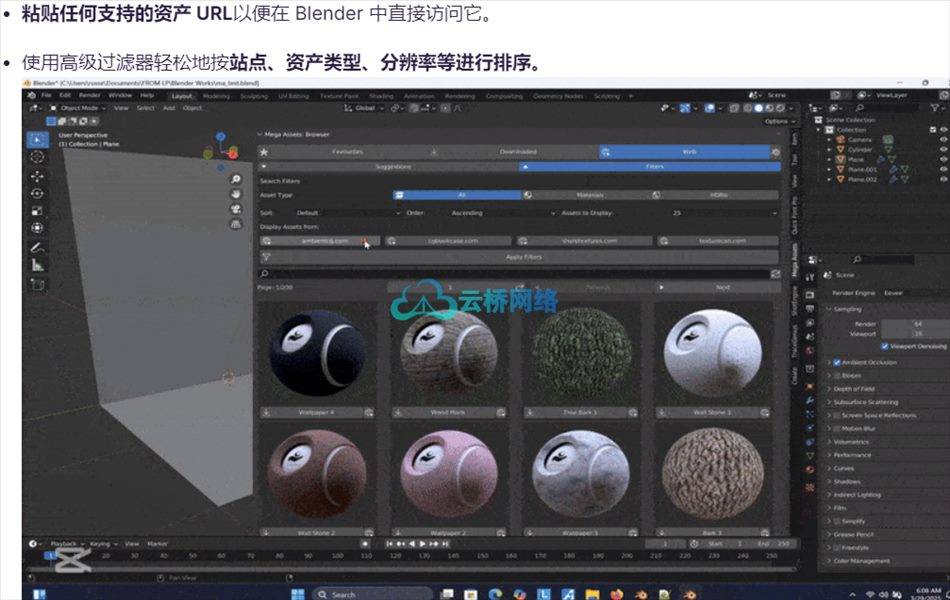Click the refresh icon beside search field
950x600 pixels.
click(775, 274)
